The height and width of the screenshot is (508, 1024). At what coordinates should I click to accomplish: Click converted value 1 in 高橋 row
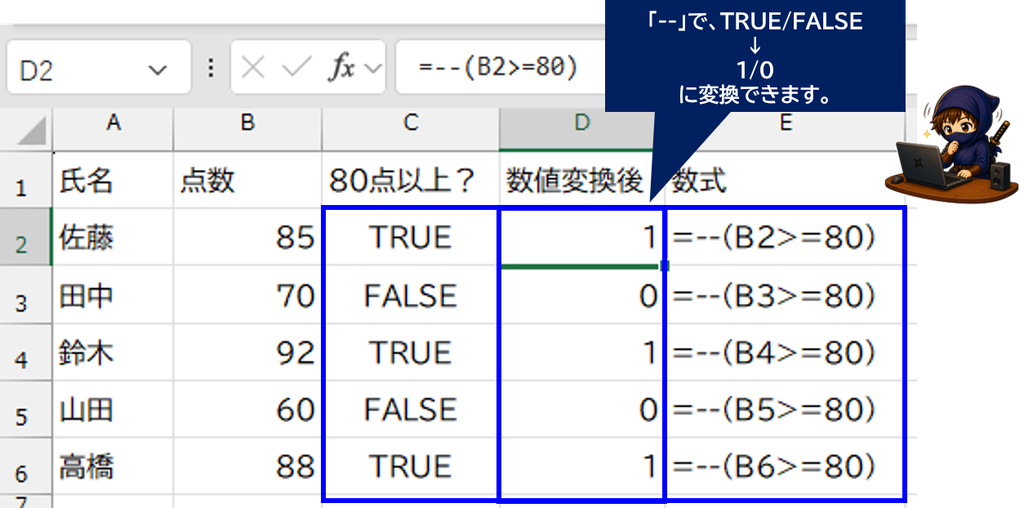[x=581, y=466]
